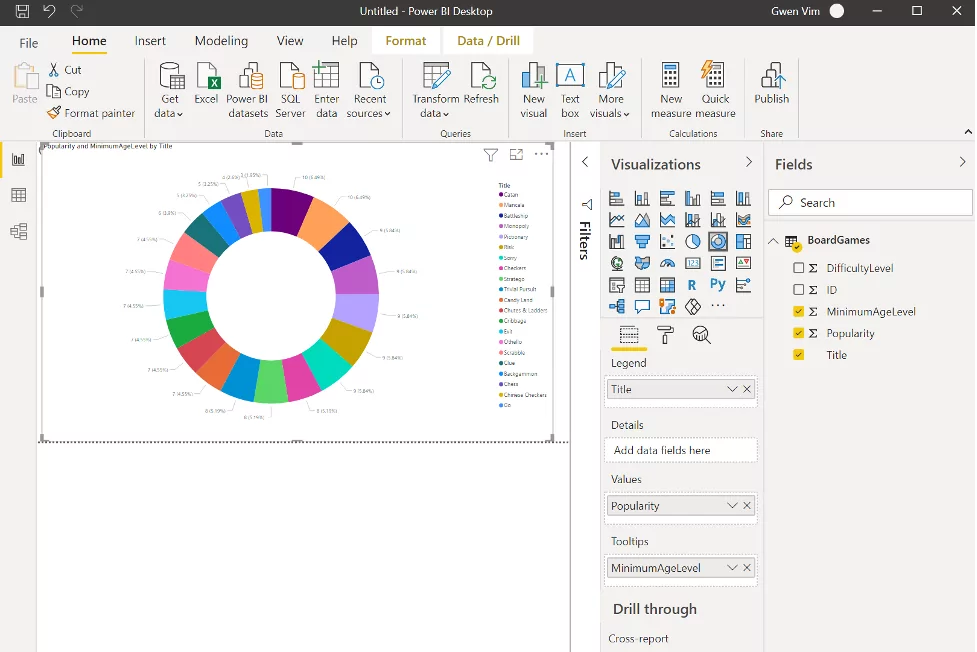Screen dimensions: 977x652
Task: Switch to the Insert tab
Action: click(150, 41)
